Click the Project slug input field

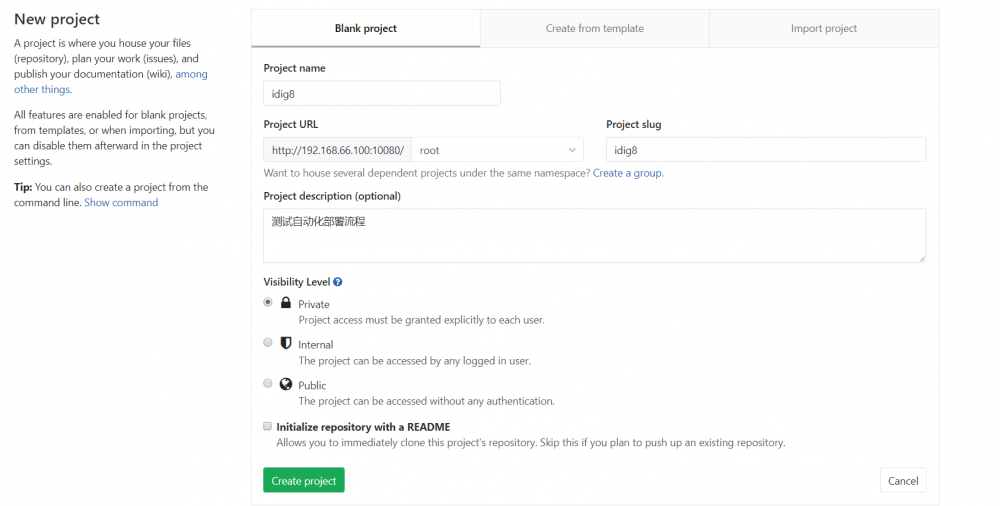[765, 150]
